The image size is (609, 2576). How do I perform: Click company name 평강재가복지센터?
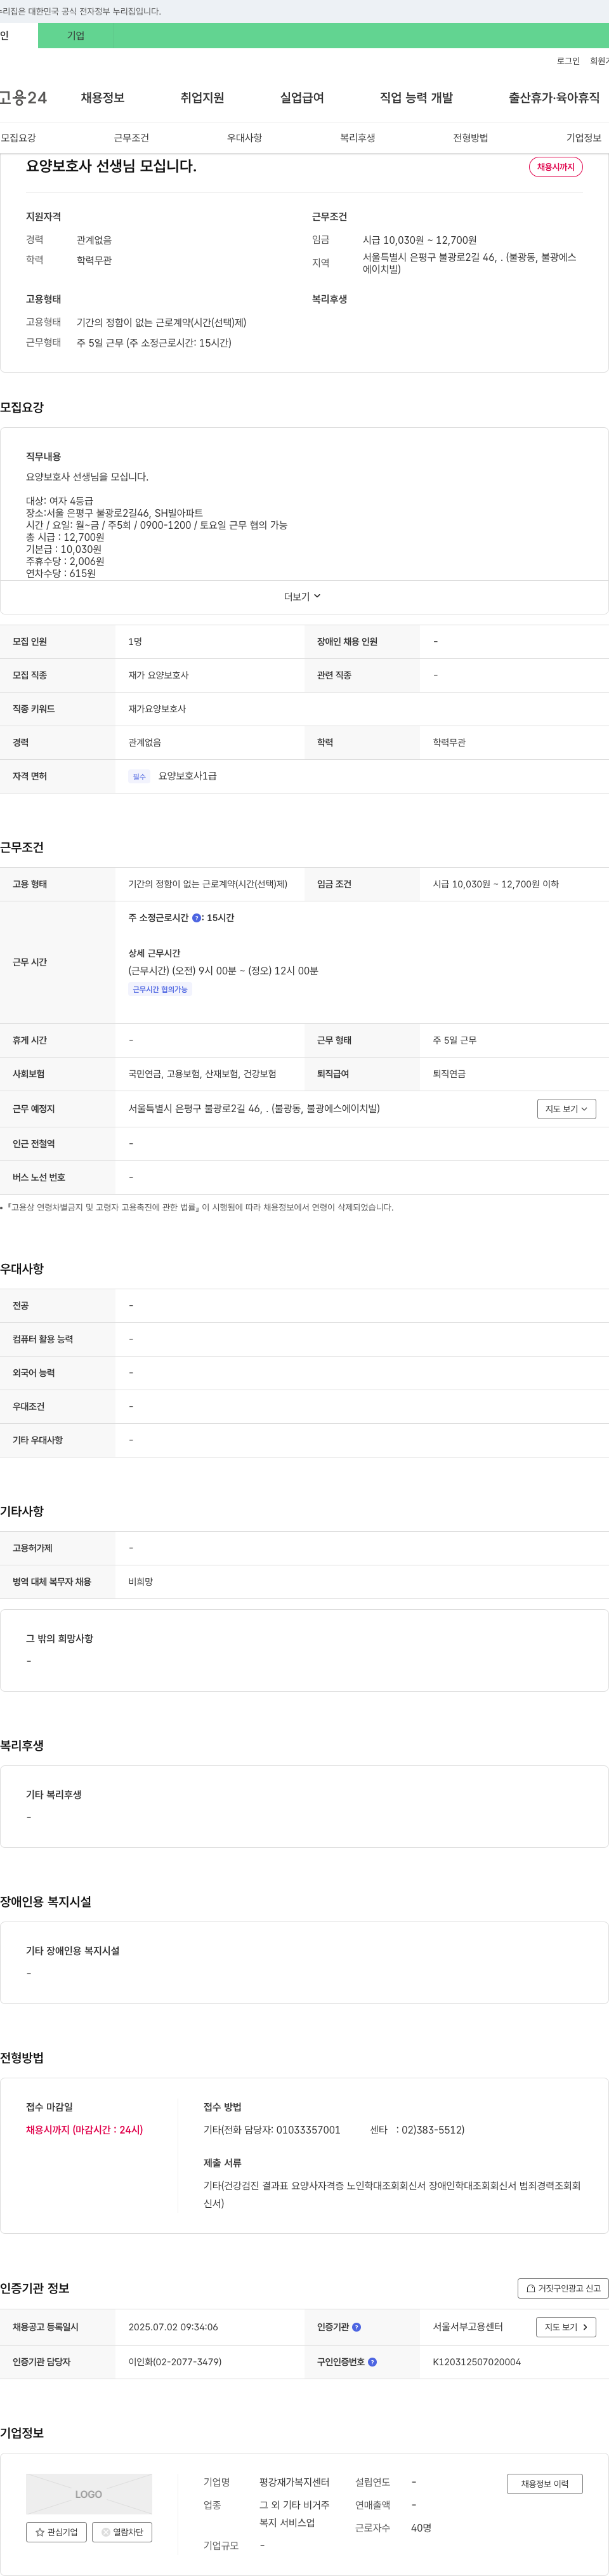tap(294, 2482)
